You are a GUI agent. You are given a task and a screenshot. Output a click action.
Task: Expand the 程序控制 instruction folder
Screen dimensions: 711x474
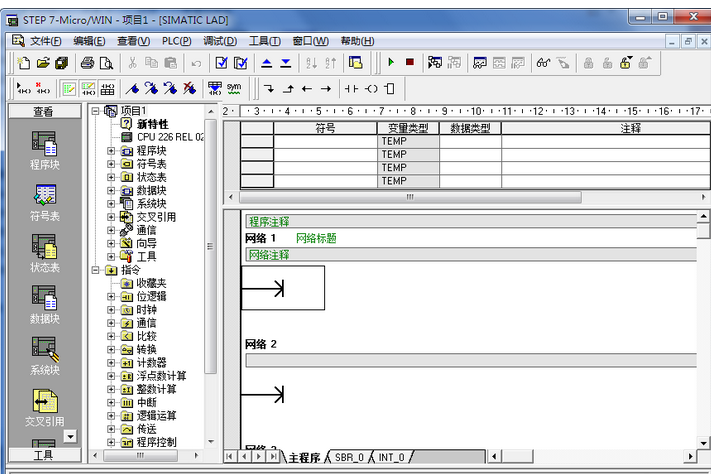pyautogui.click(x=111, y=442)
